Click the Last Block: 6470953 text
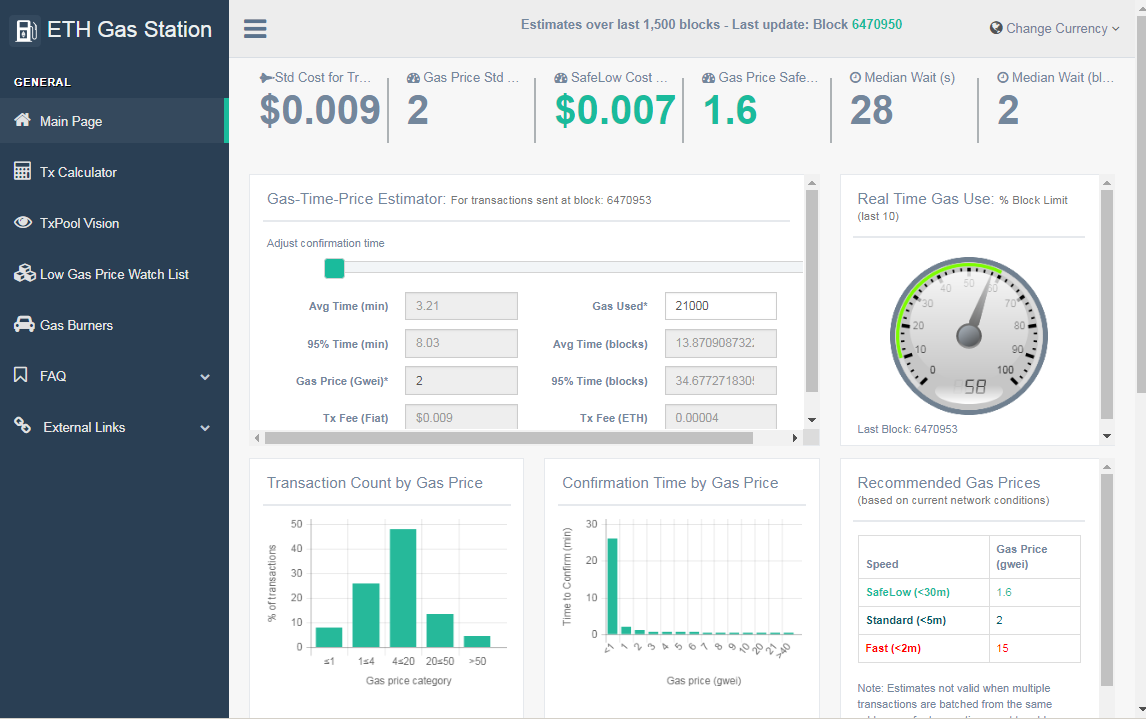The image size is (1146, 719). pos(907,429)
